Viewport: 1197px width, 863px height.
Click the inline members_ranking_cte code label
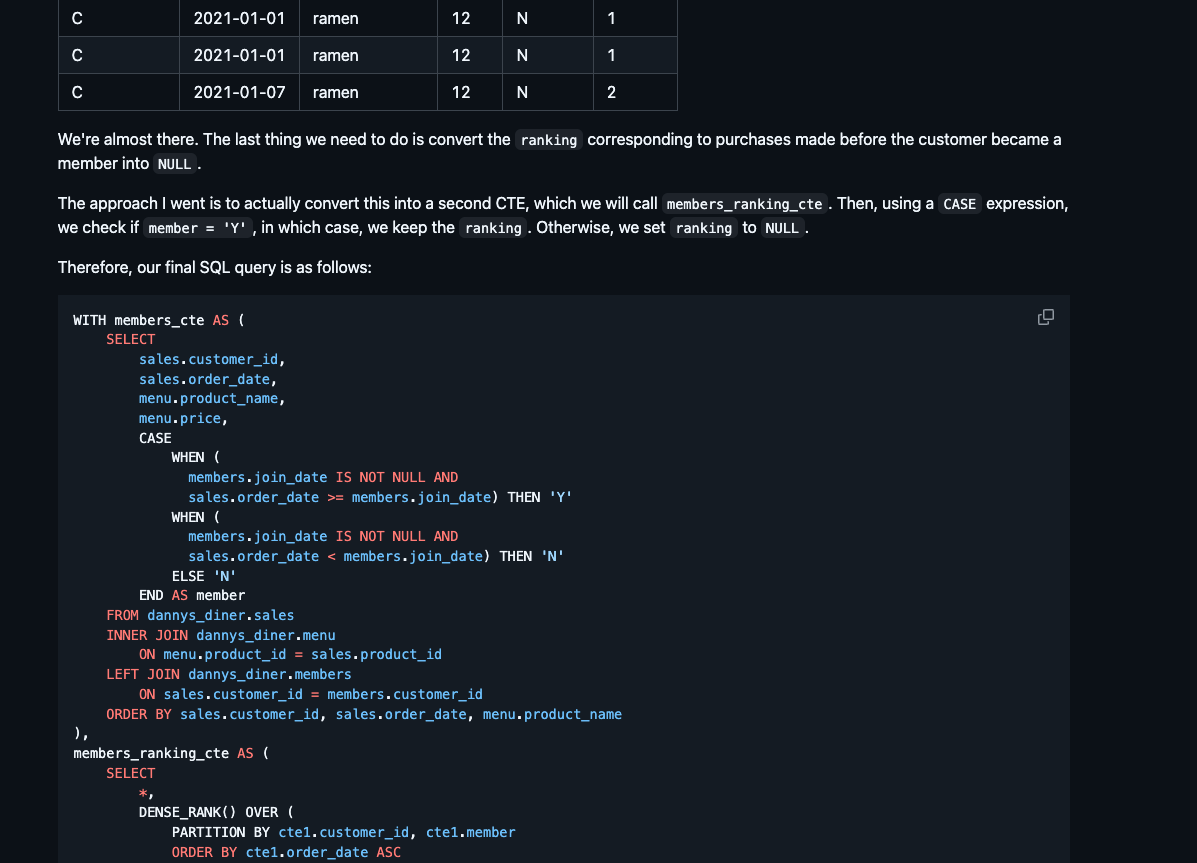[x=744, y=204]
